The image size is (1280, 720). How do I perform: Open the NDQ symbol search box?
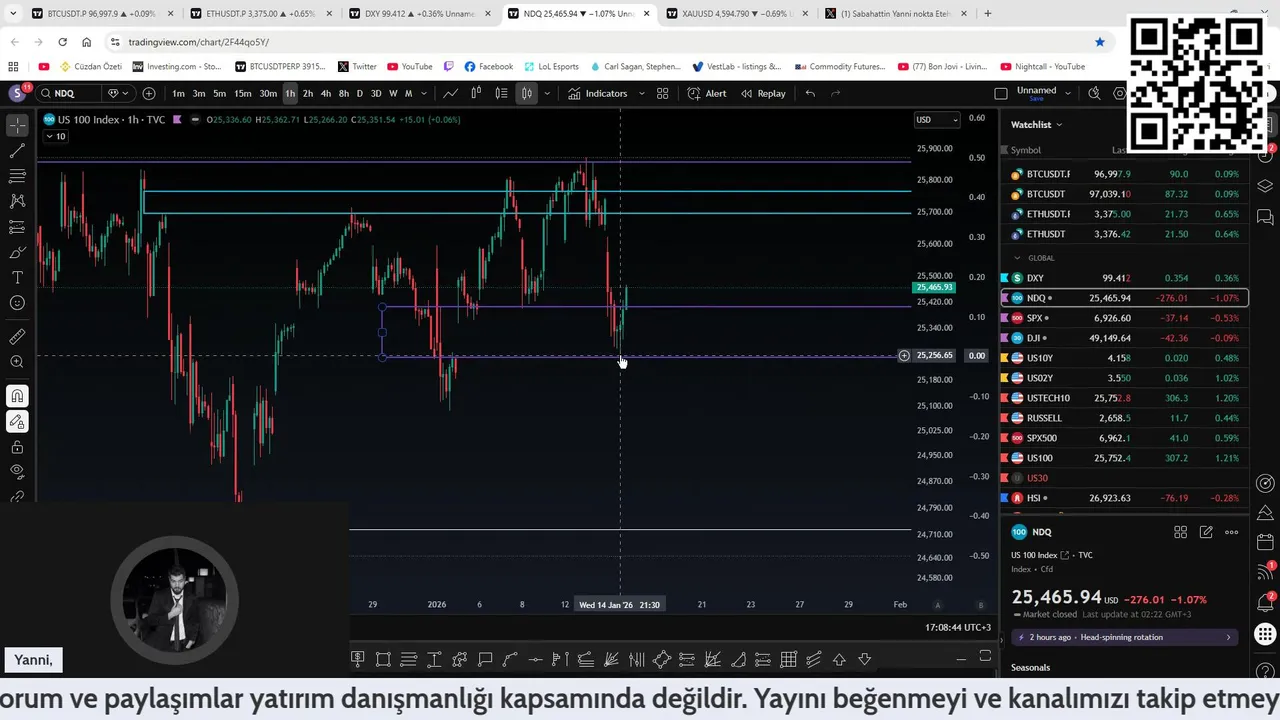point(68,93)
